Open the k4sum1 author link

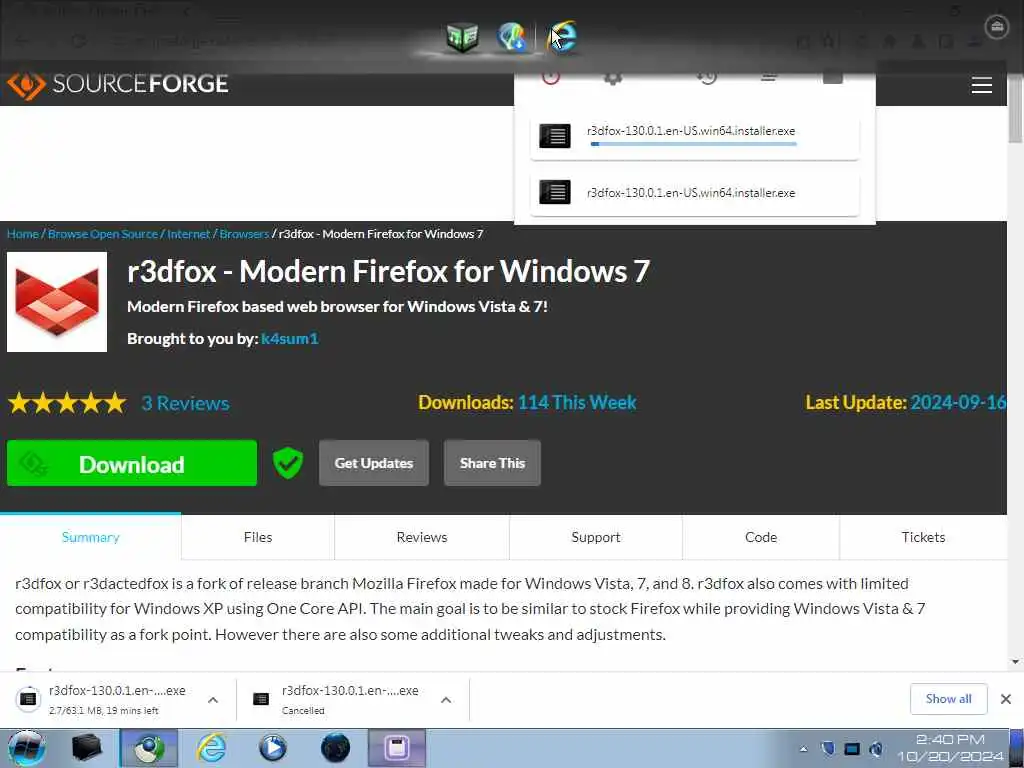point(289,338)
